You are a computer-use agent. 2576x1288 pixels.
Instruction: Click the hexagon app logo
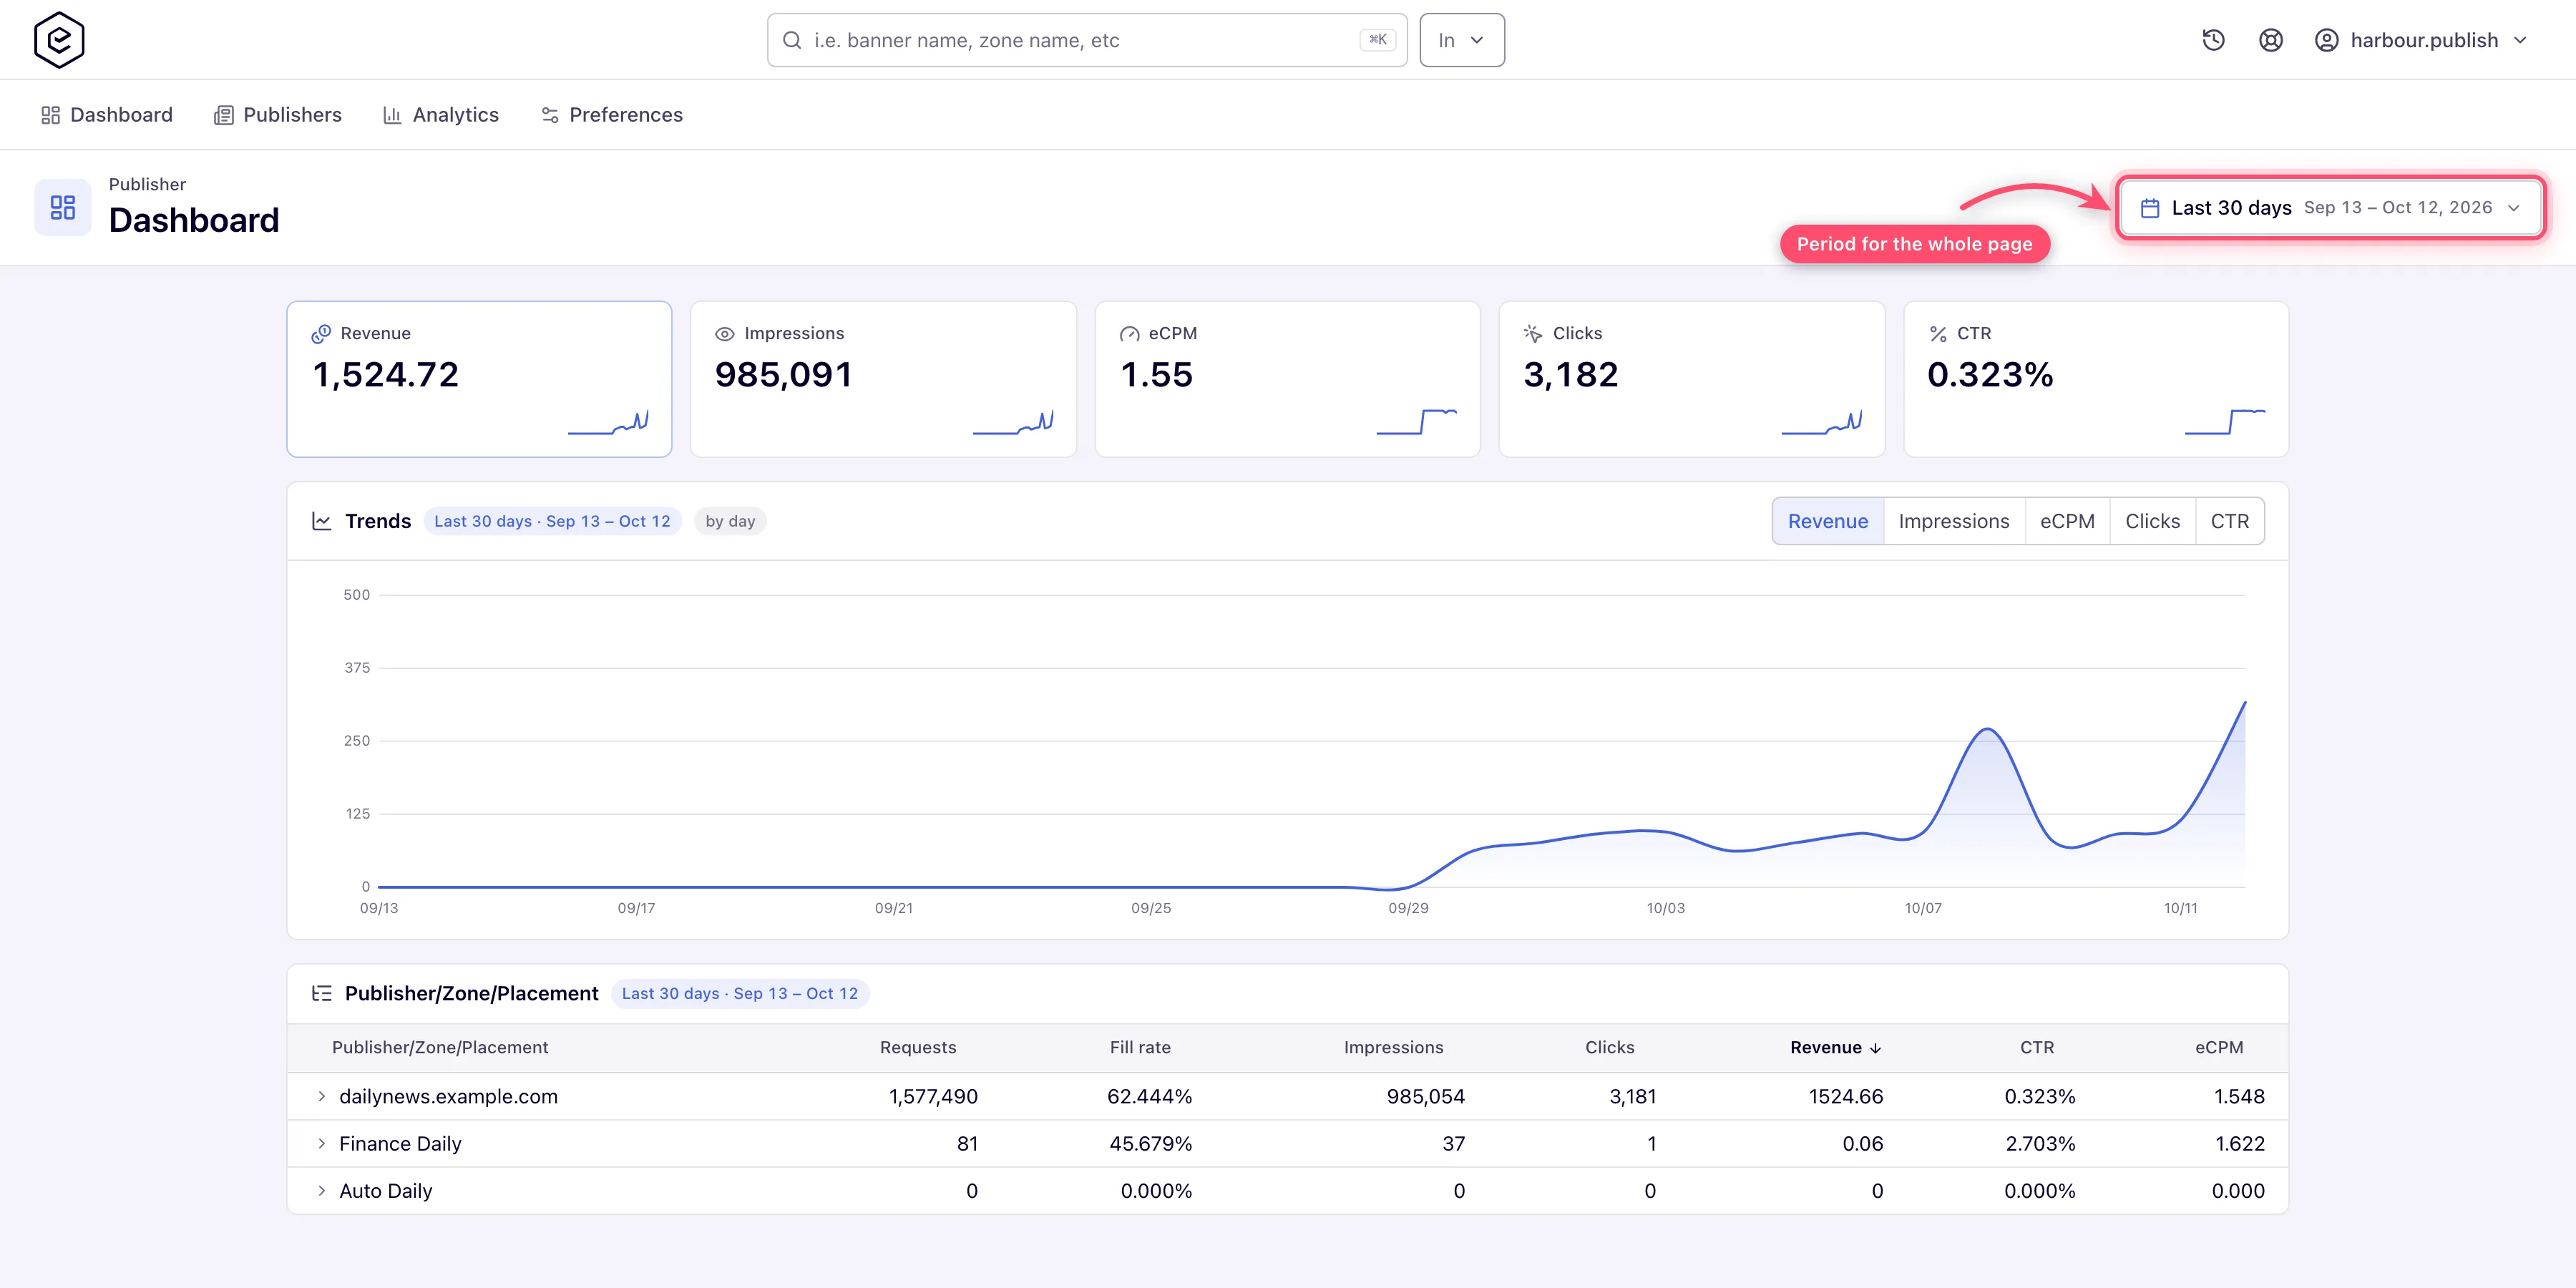(x=59, y=40)
